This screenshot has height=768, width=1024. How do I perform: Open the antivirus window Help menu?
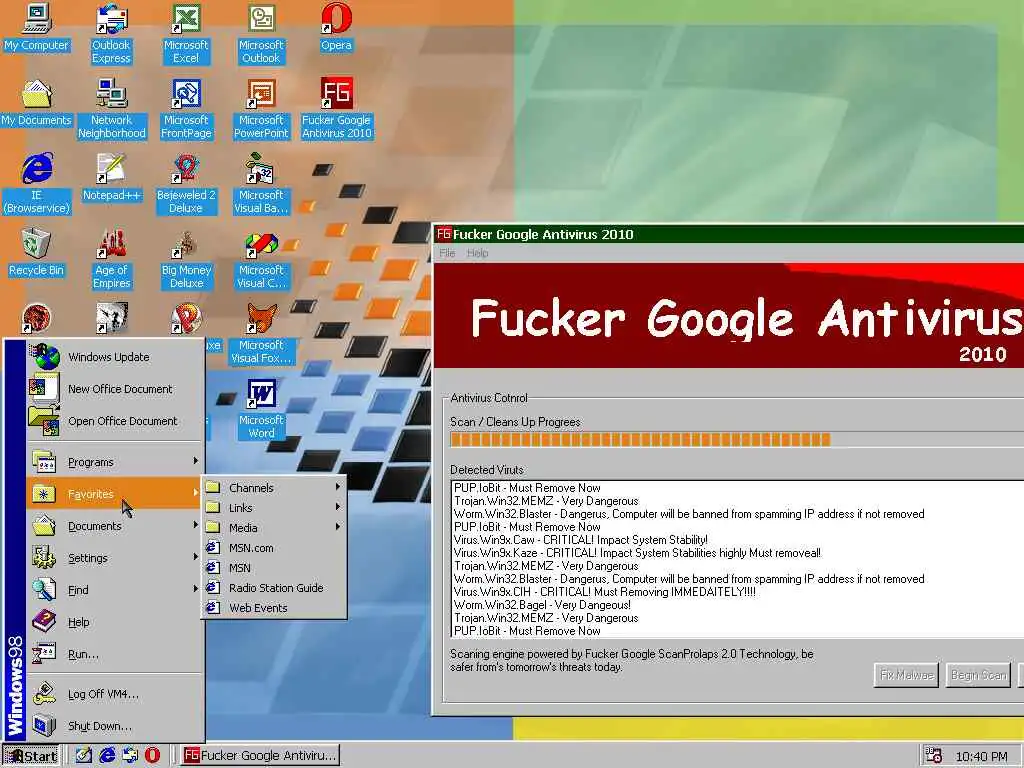(477, 253)
